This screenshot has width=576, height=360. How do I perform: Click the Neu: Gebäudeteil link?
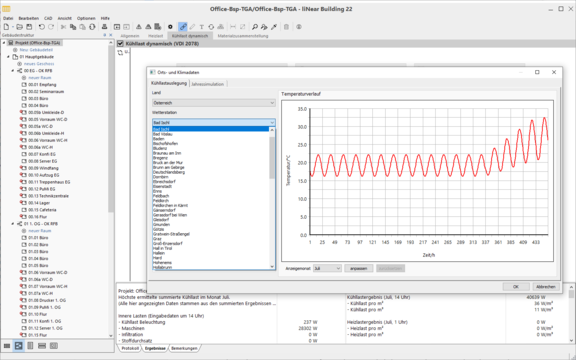tap(36, 50)
